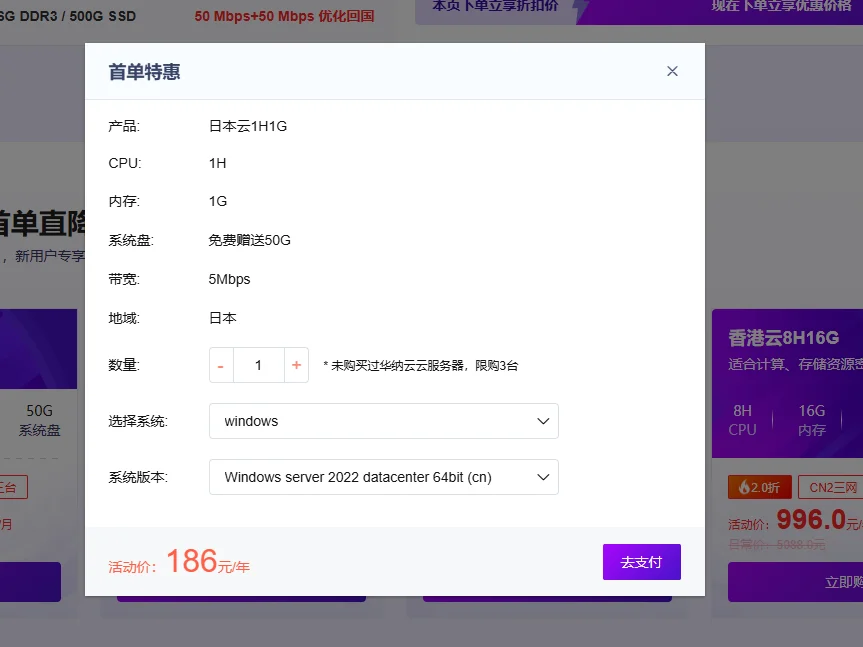The height and width of the screenshot is (647, 863).
Task: Click the 186元/年 activity price
Action: pyautogui.click(x=207, y=563)
